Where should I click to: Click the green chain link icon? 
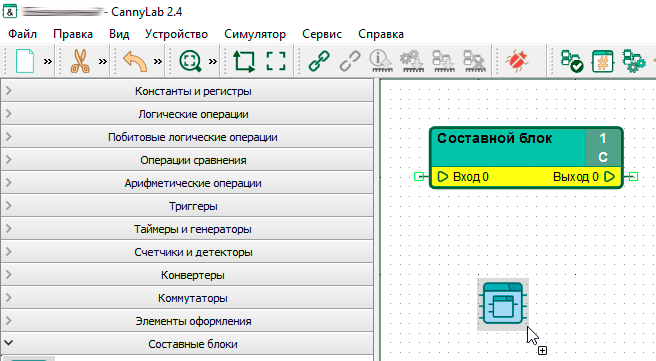point(319,61)
